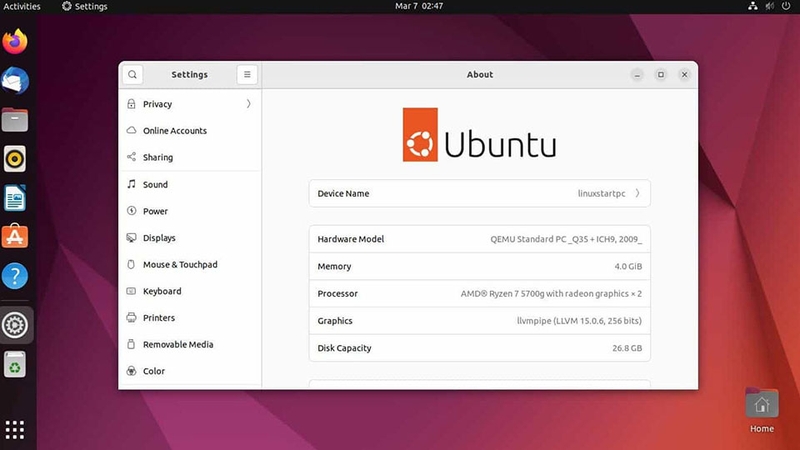The image size is (800, 450).
Task: Open Firefox from the dock
Action: coord(15,42)
